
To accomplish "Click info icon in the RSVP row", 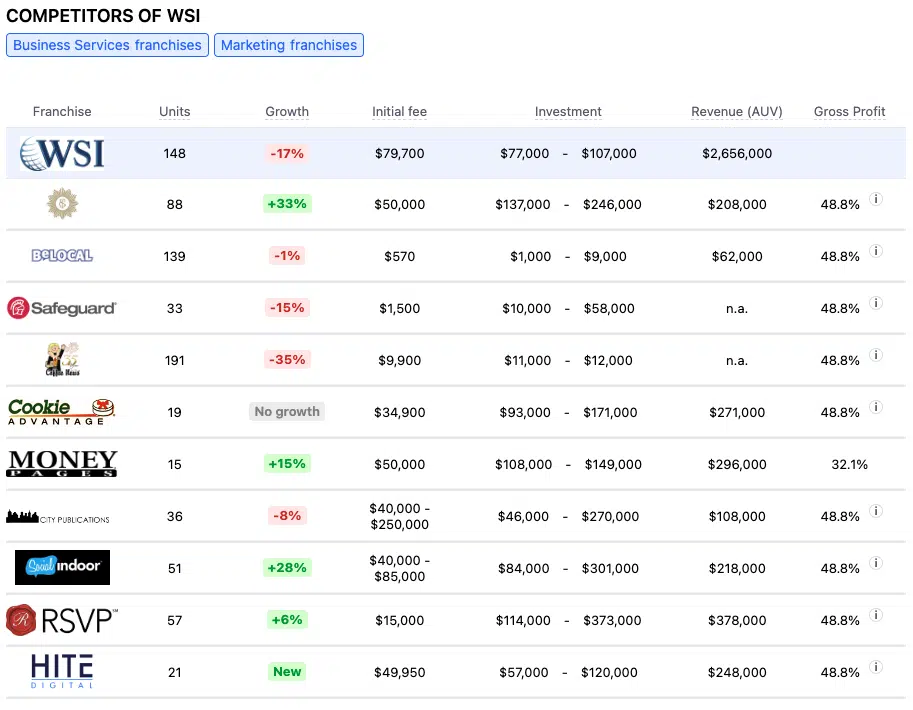I will tap(876, 615).
